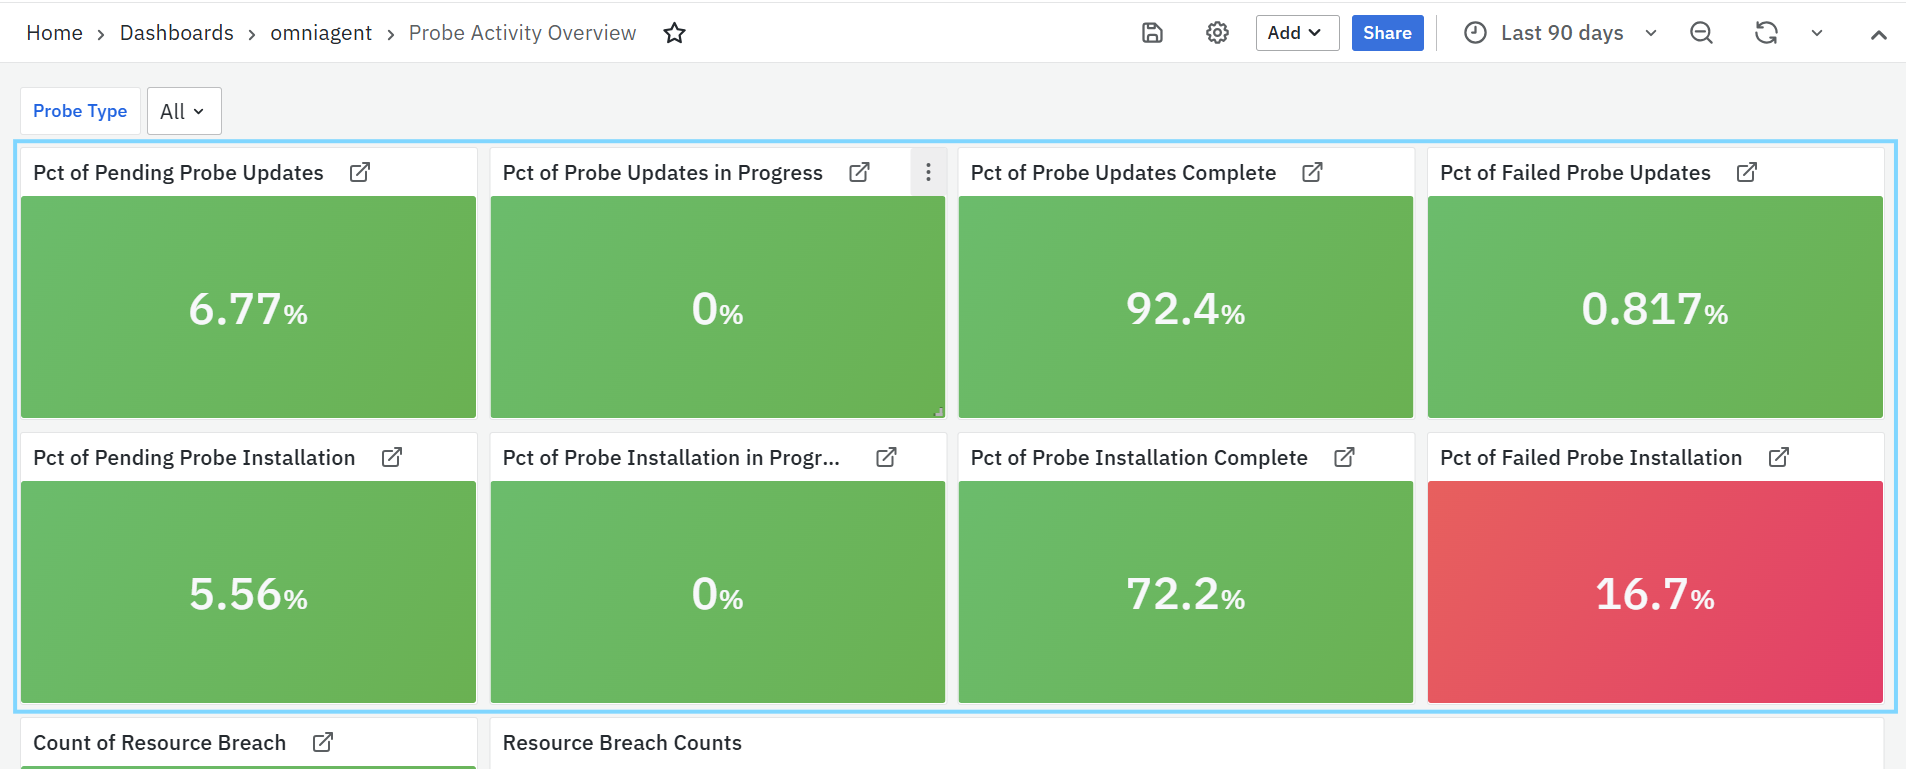Open external link for Count of Resource Breach
This screenshot has width=1906, height=769.
[322, 742]
